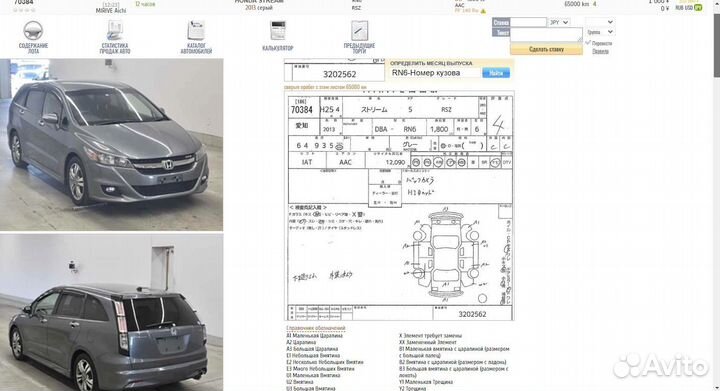Click the RN6 body number field
The image size is (720, 391).
pos(435,73)
